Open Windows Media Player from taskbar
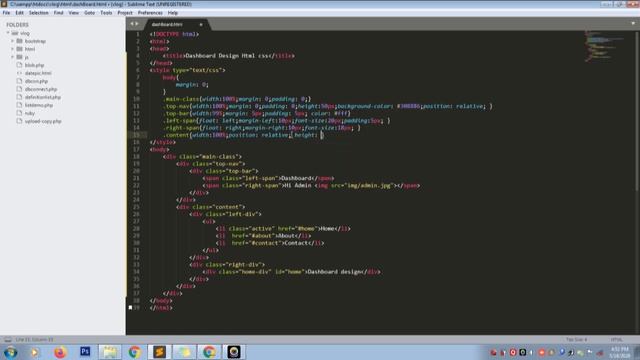Viewport: 640px width, 360px height. 35,352
